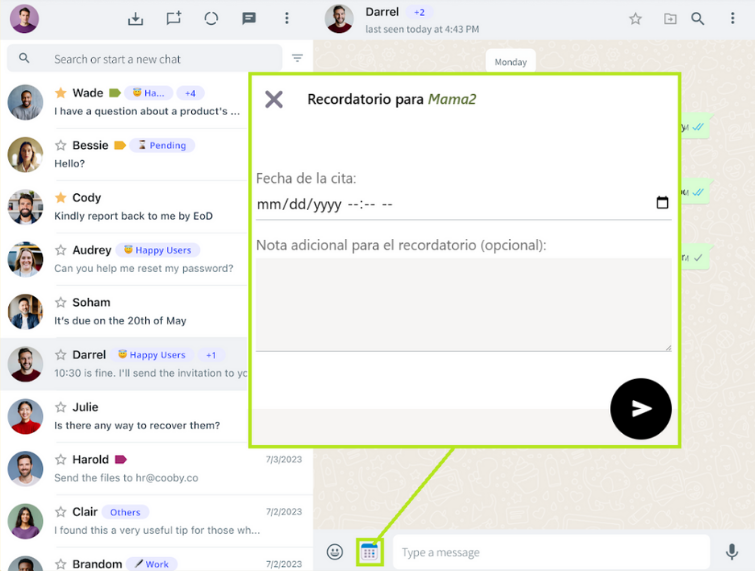Close the Recordatorio reminder popup

[x=273, y=99]
